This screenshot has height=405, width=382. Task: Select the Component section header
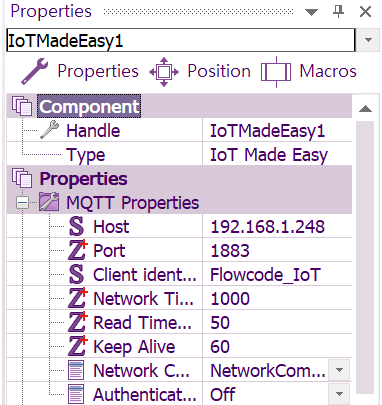point(89,107)
